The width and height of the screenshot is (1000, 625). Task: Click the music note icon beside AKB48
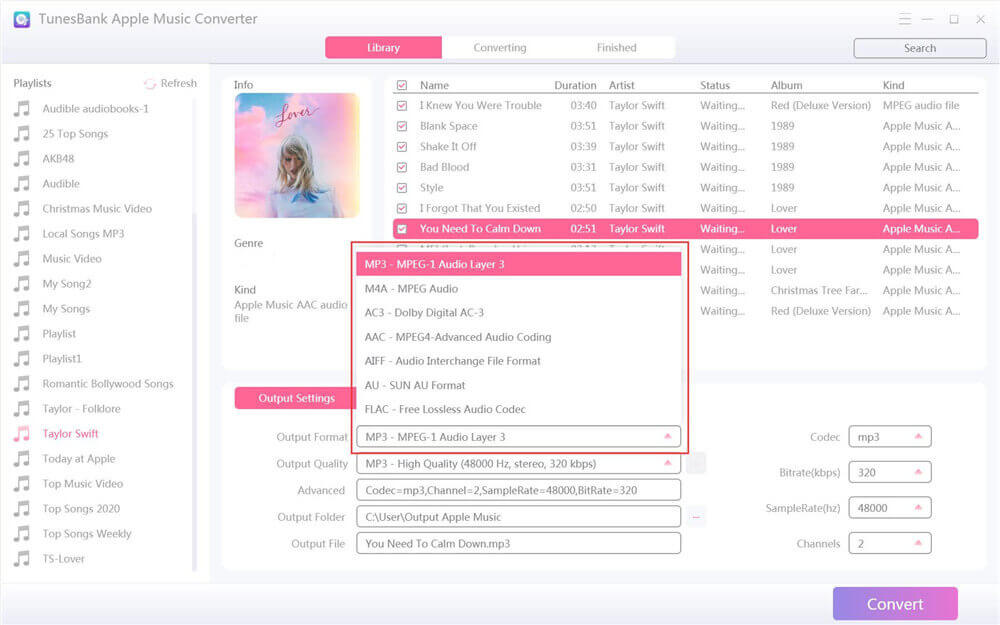tap(22, 158)
